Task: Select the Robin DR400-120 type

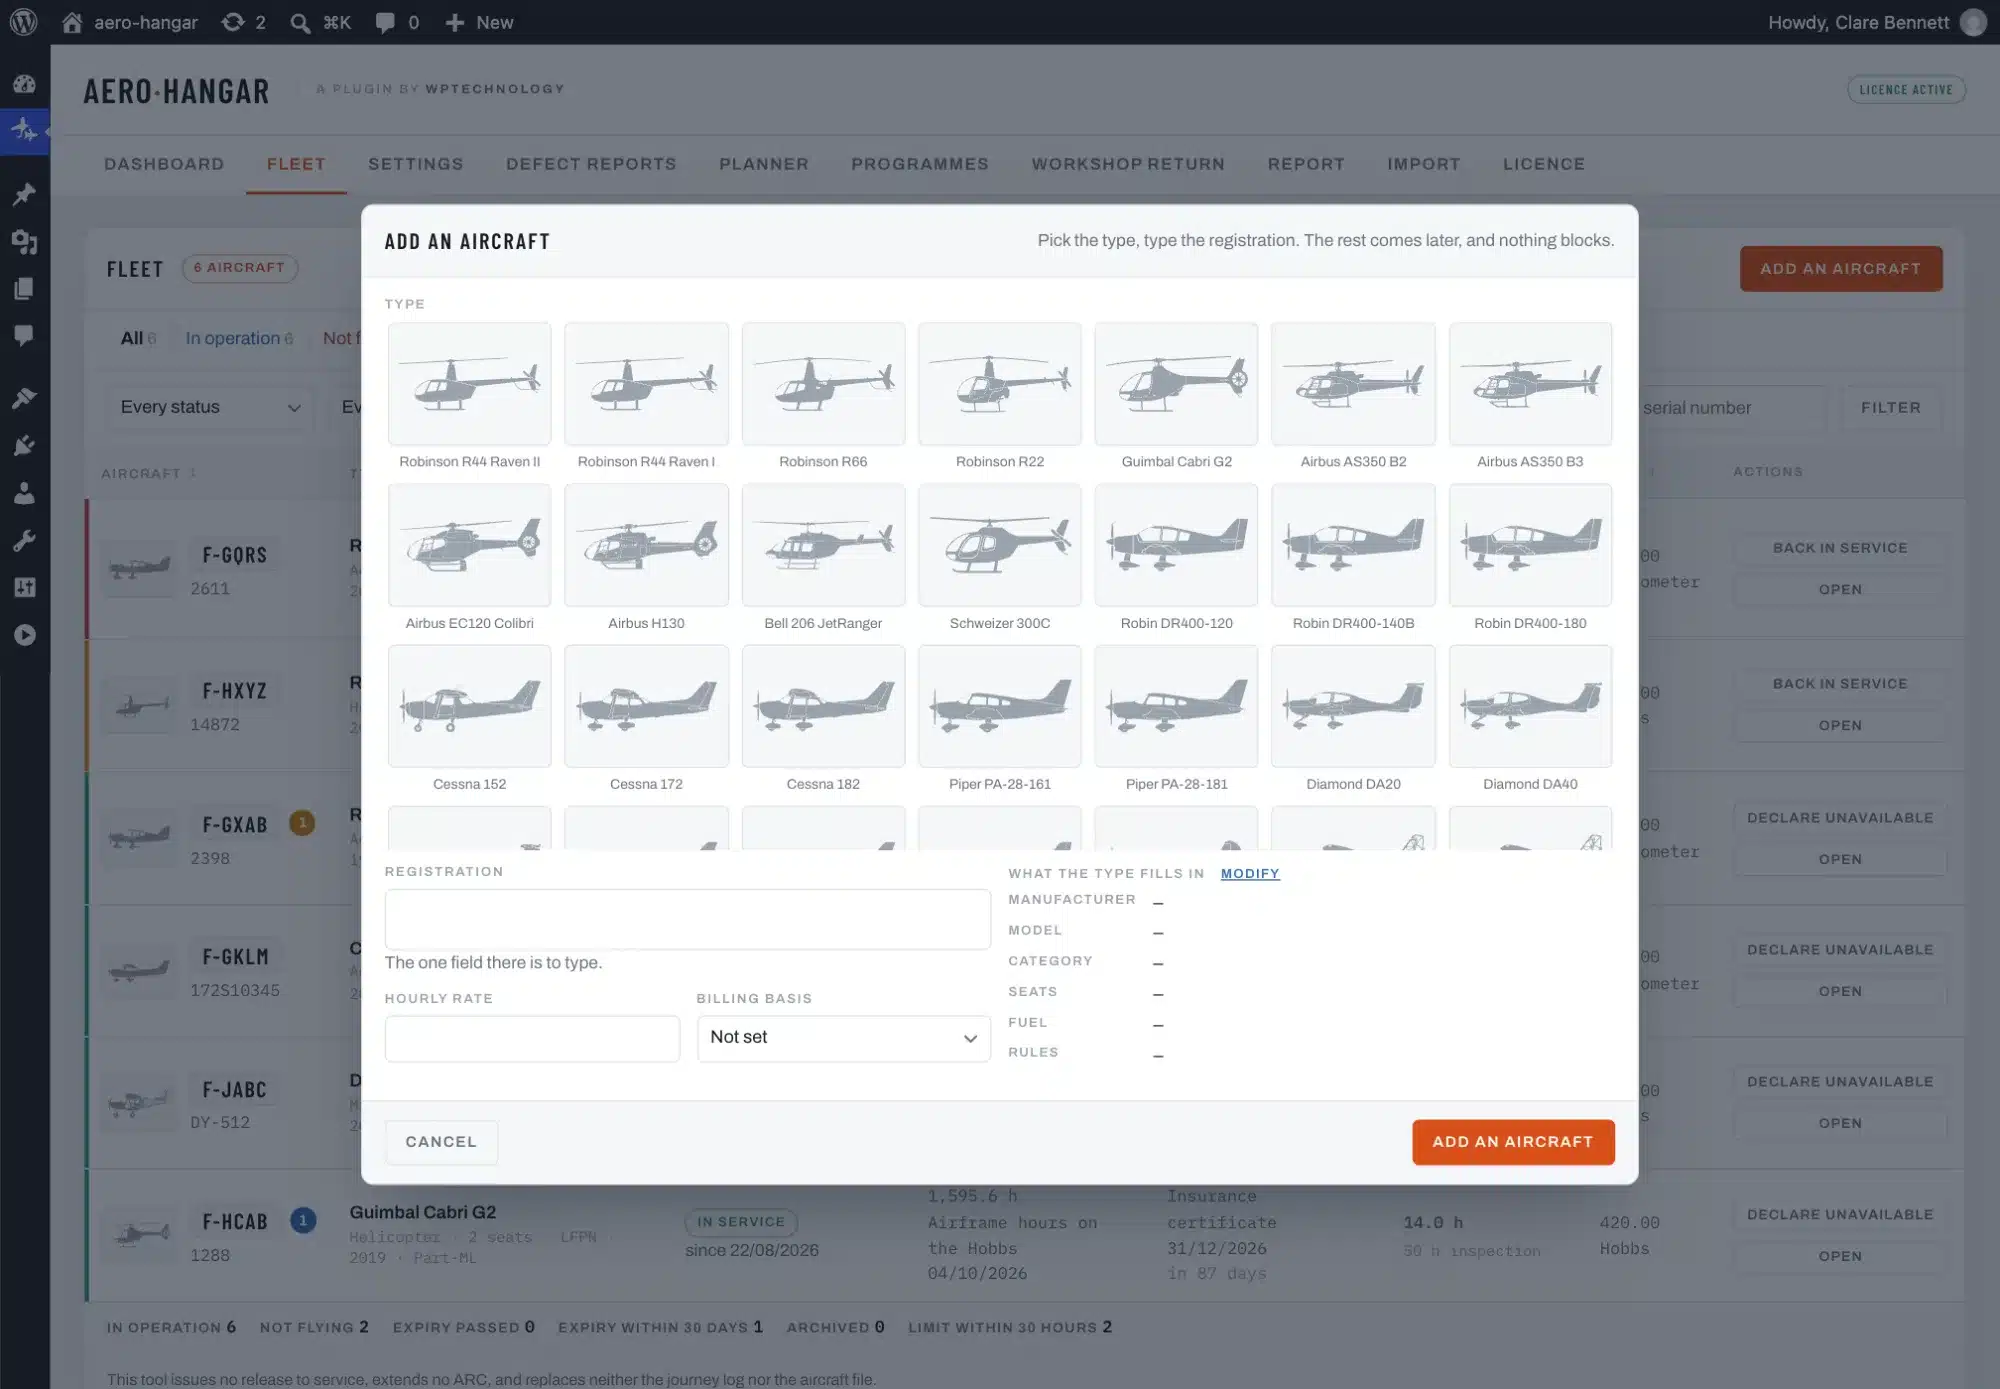Action: (x=1176, y=558)
